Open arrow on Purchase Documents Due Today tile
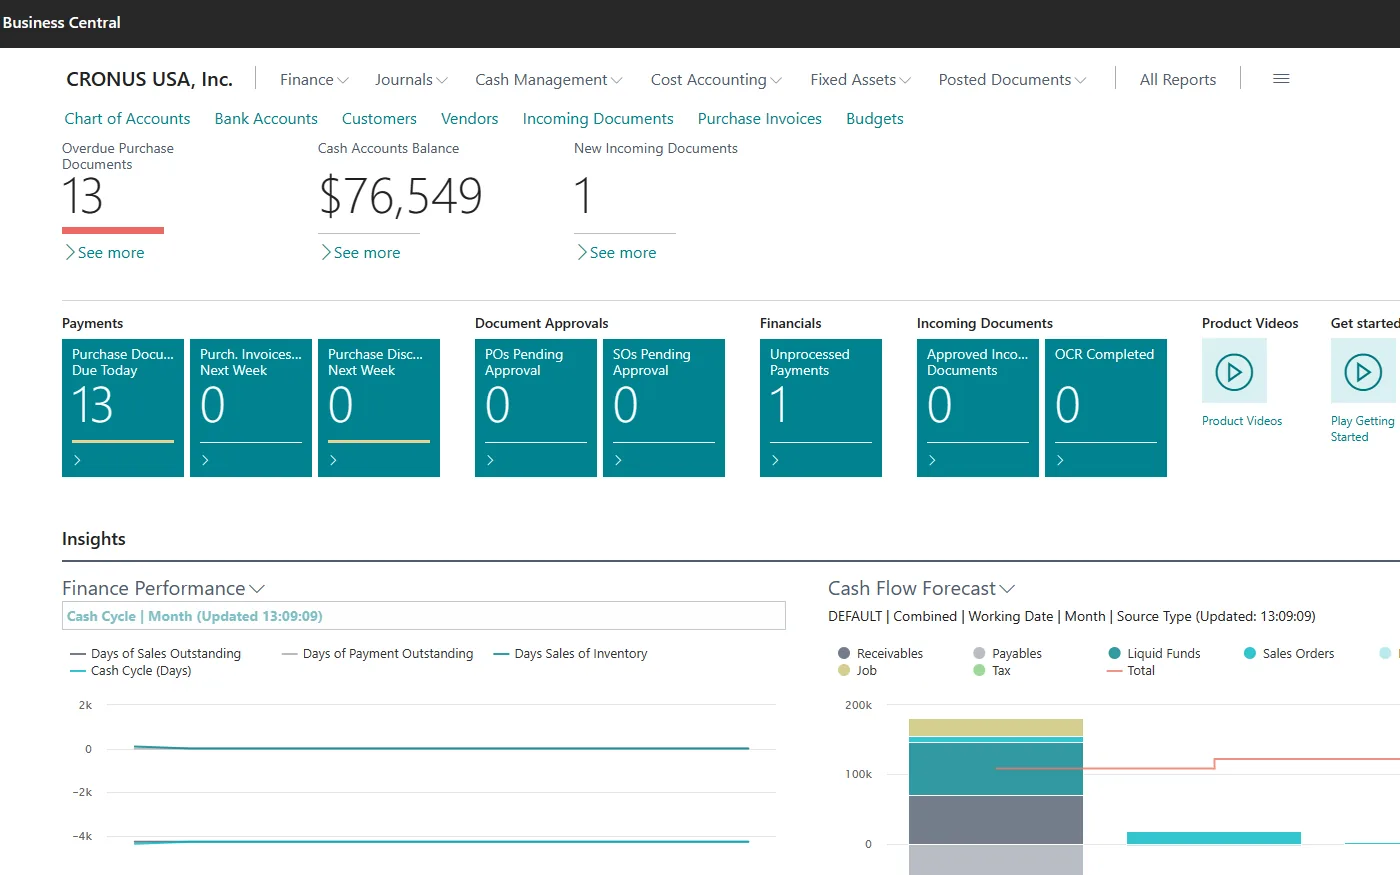The height and width of the screenshot is (875, 1400). pos(77,460)
